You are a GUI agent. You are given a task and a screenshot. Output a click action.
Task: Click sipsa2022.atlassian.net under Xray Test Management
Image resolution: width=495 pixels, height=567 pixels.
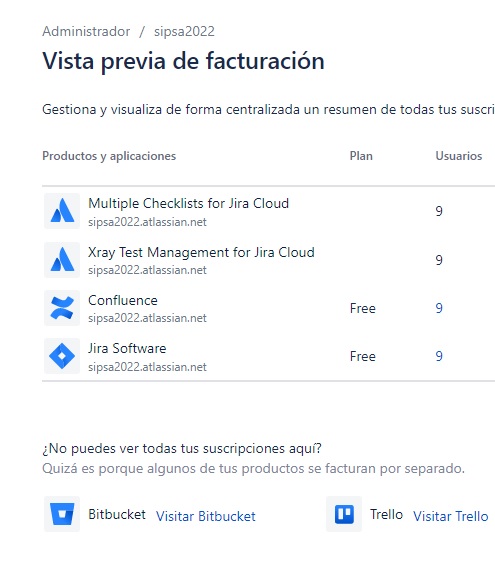coord(148,270)
